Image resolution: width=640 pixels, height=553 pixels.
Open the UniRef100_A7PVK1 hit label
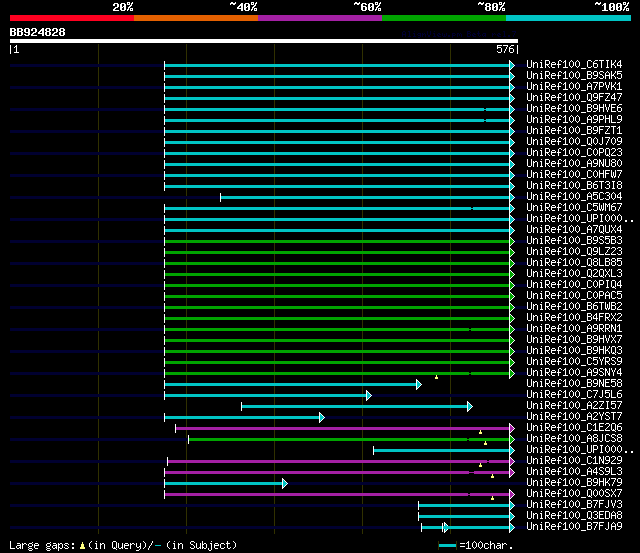pos(574,87)
